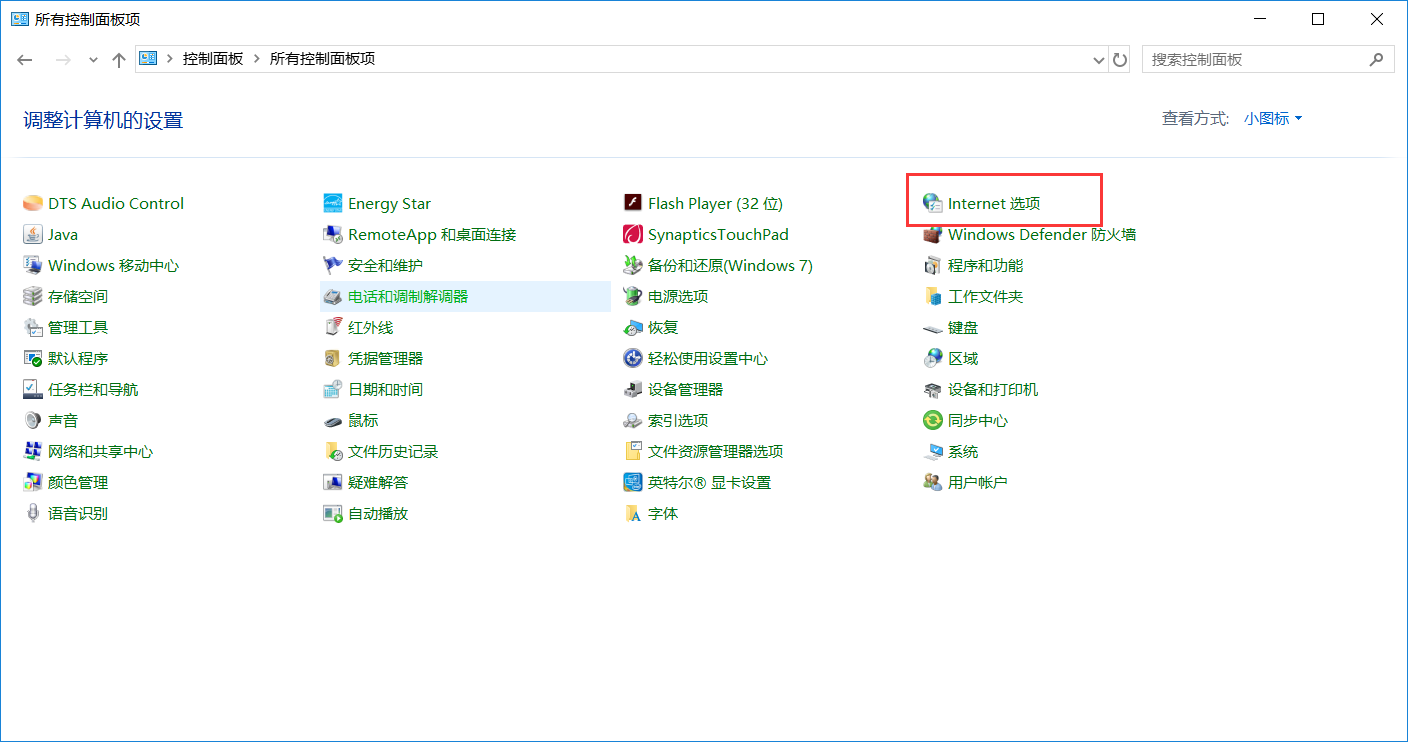Open the 字体 folder icon

[632, 514]
